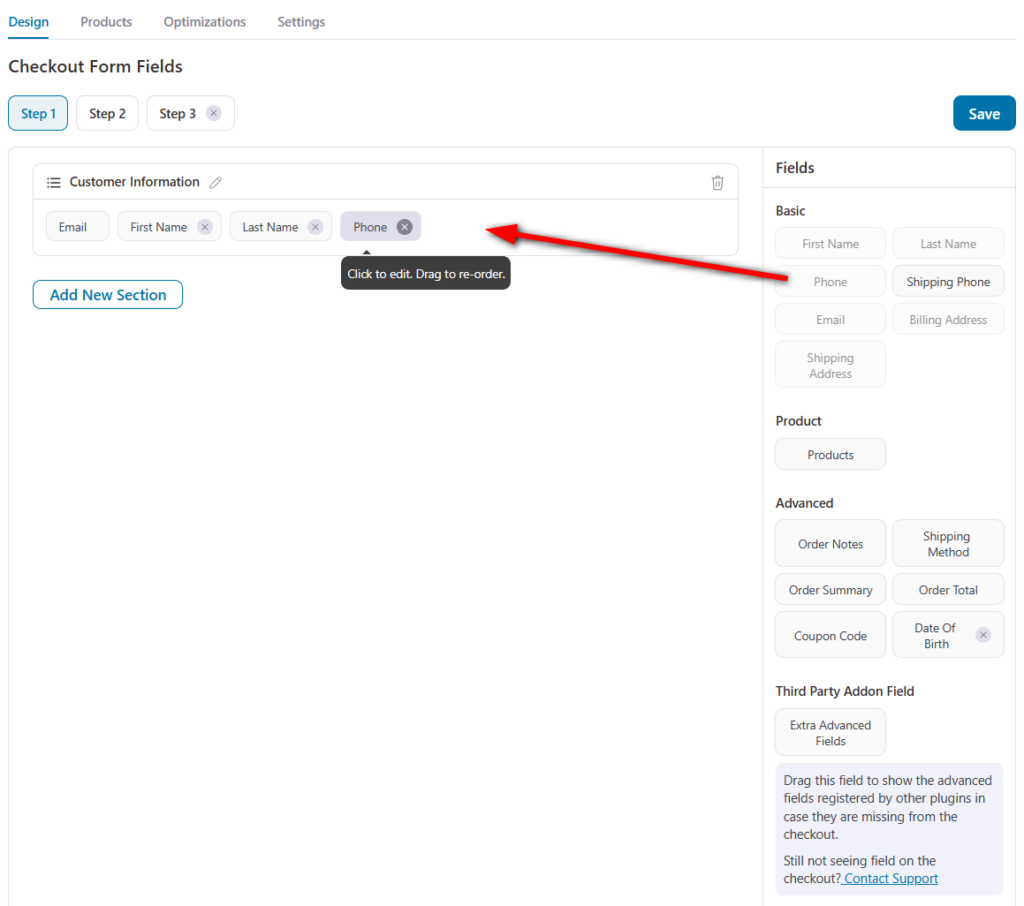Click the pencil icon to edit Customer Information title

[216, 182]
